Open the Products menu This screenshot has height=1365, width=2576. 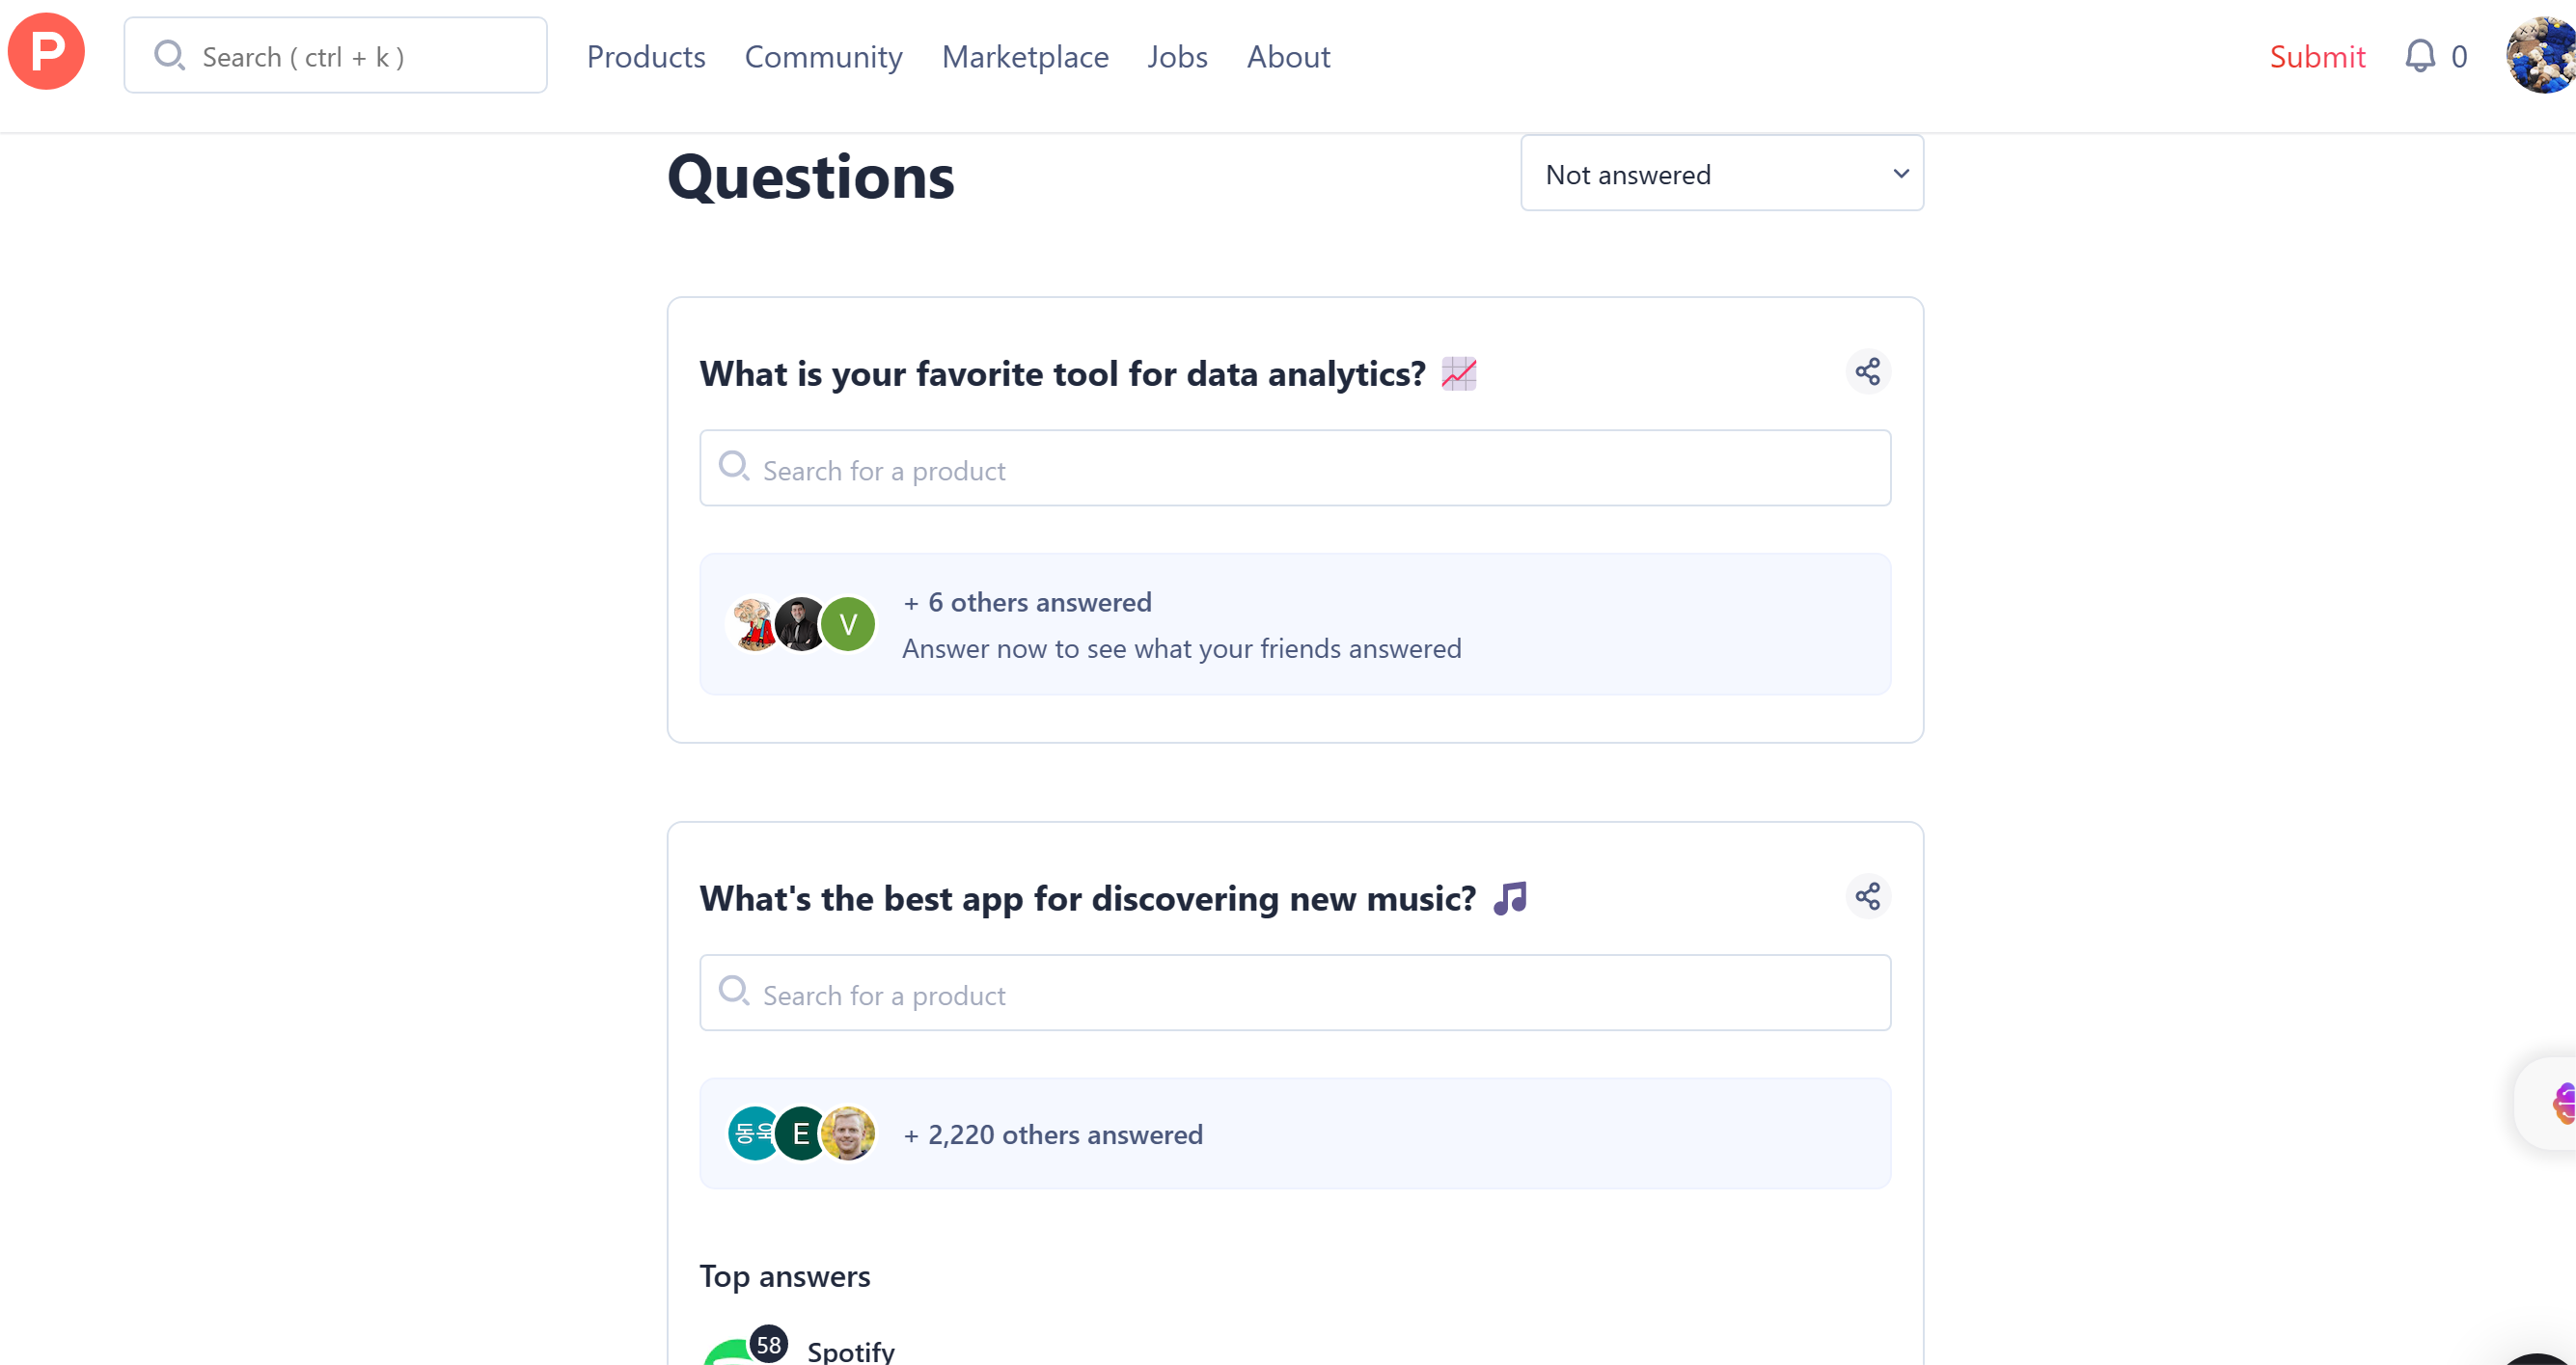point(646,57)
